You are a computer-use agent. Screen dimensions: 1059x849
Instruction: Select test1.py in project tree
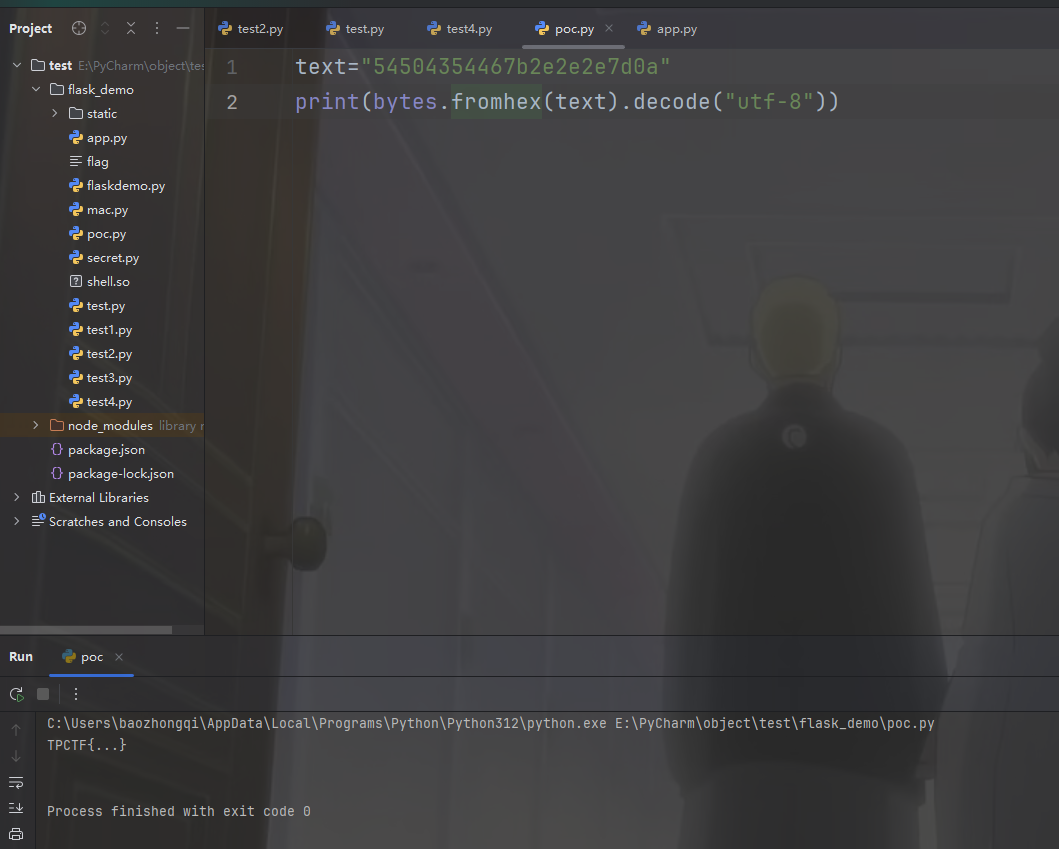[x=109, y=330]
